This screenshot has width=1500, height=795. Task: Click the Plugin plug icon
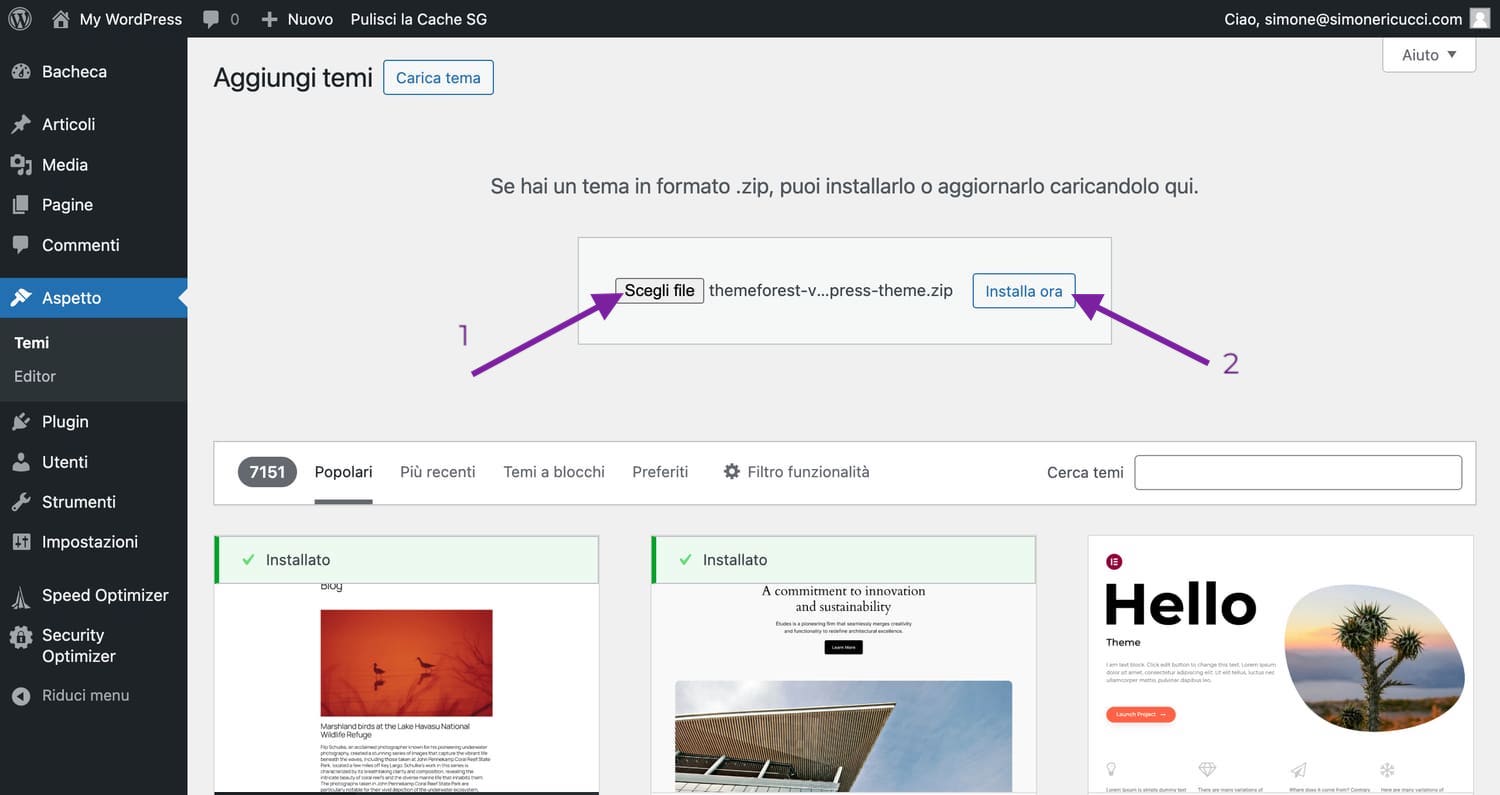coord(21,422)
